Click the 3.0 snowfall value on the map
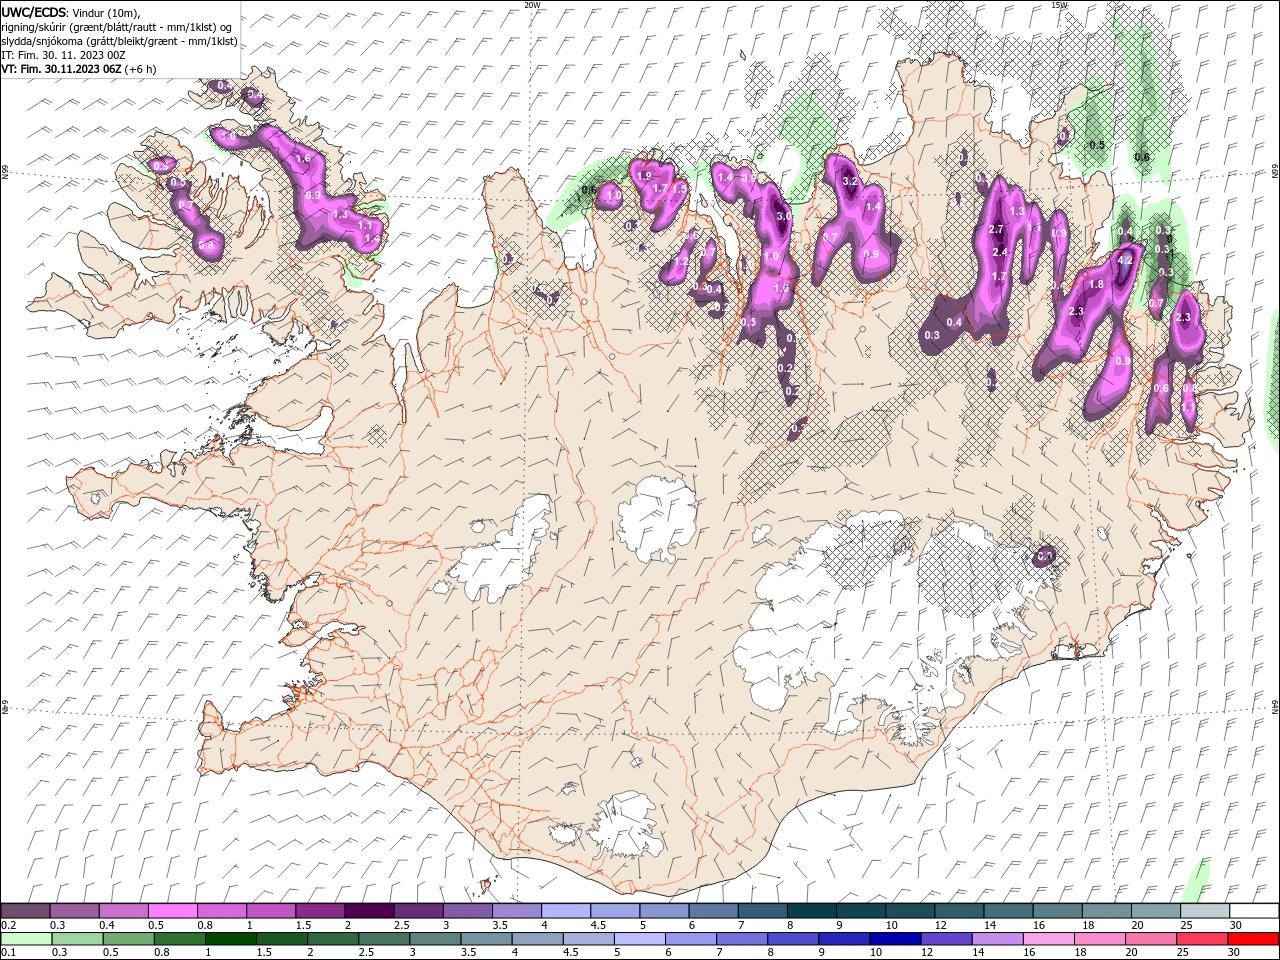 pos(785,216)
